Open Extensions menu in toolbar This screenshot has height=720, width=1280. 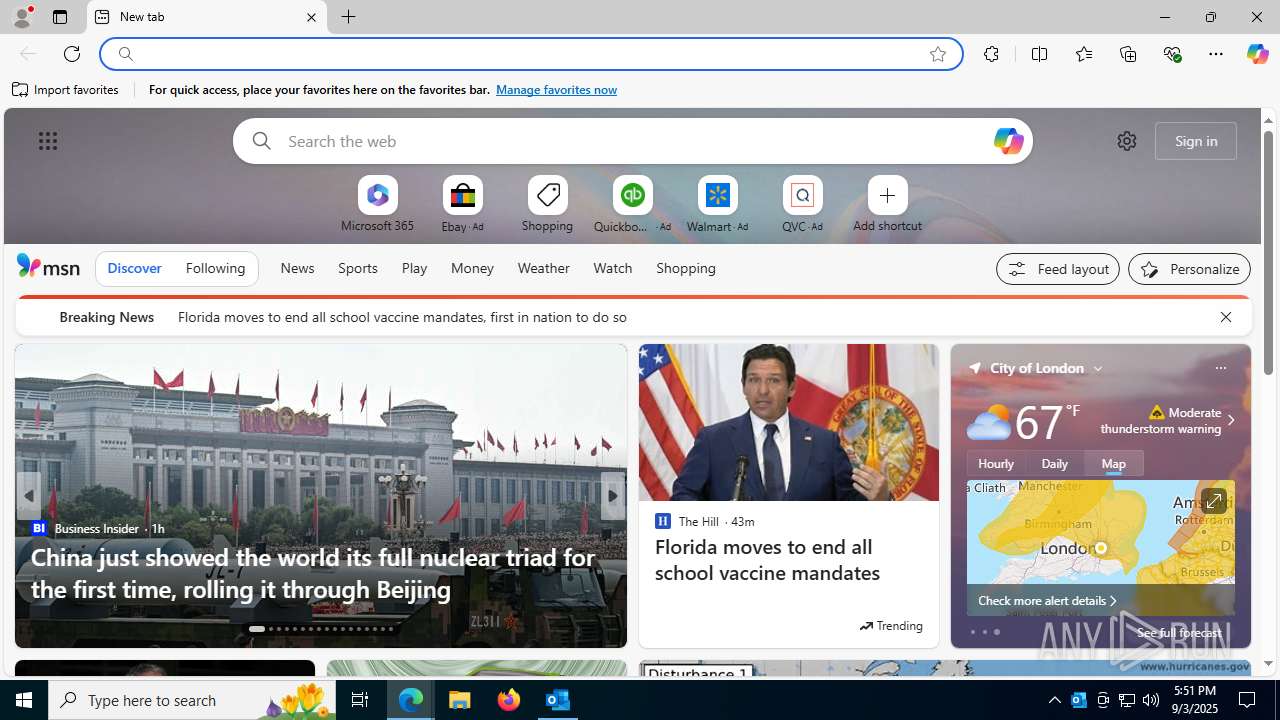pyautogui.click(x=991, y=54)
